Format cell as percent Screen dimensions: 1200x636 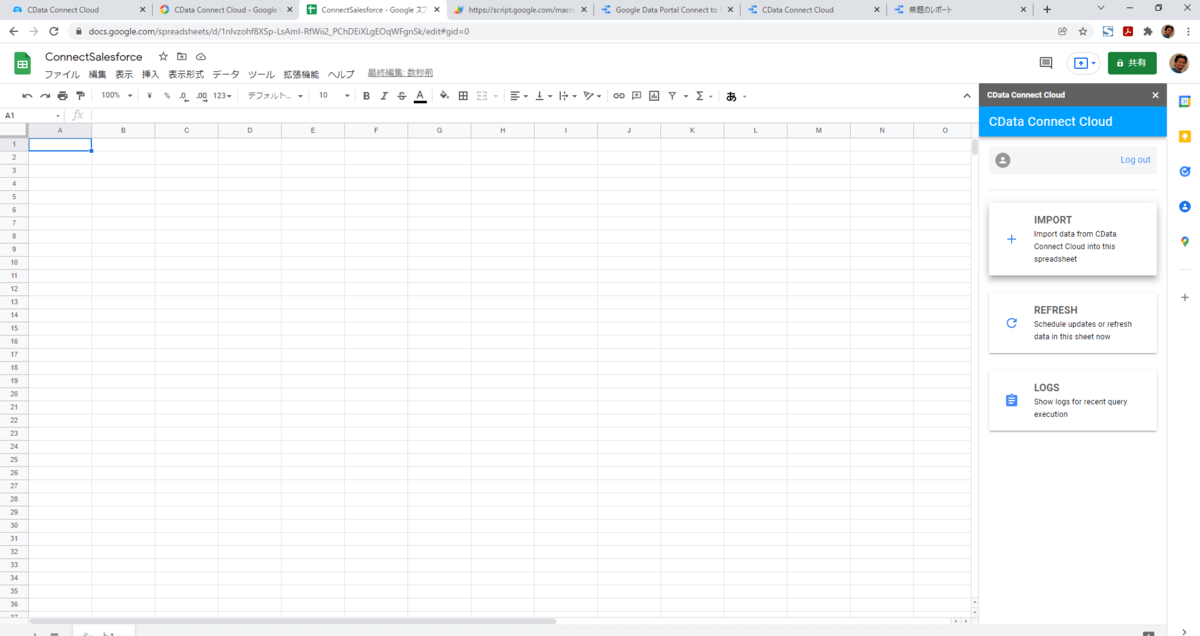[167, 96]
